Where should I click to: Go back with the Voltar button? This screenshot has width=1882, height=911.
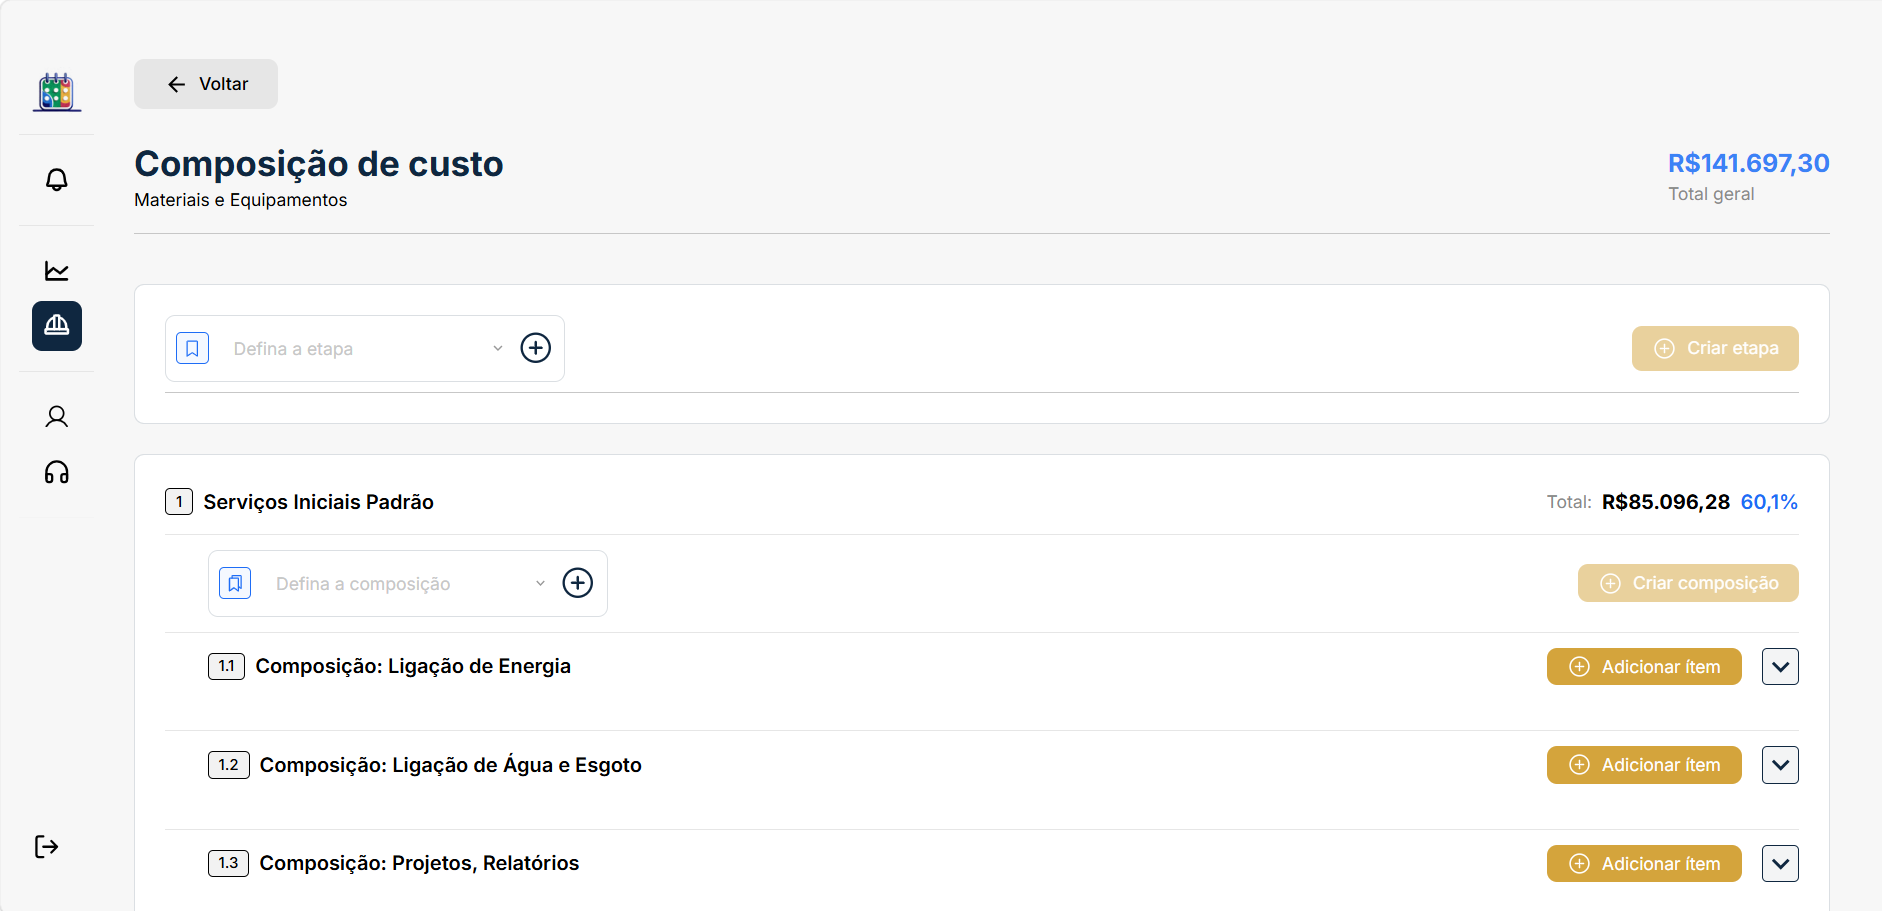pyautogui.click(x=206, y=84)
